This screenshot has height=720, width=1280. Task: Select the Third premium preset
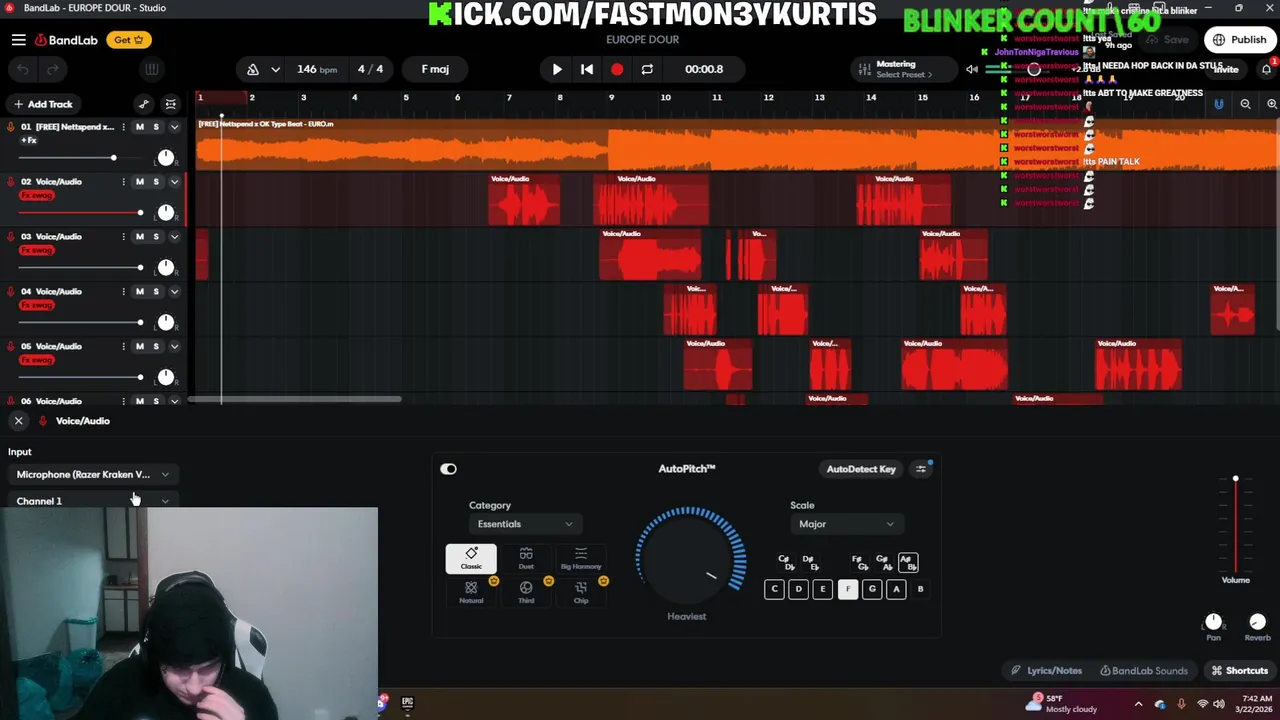coord(526,592)
